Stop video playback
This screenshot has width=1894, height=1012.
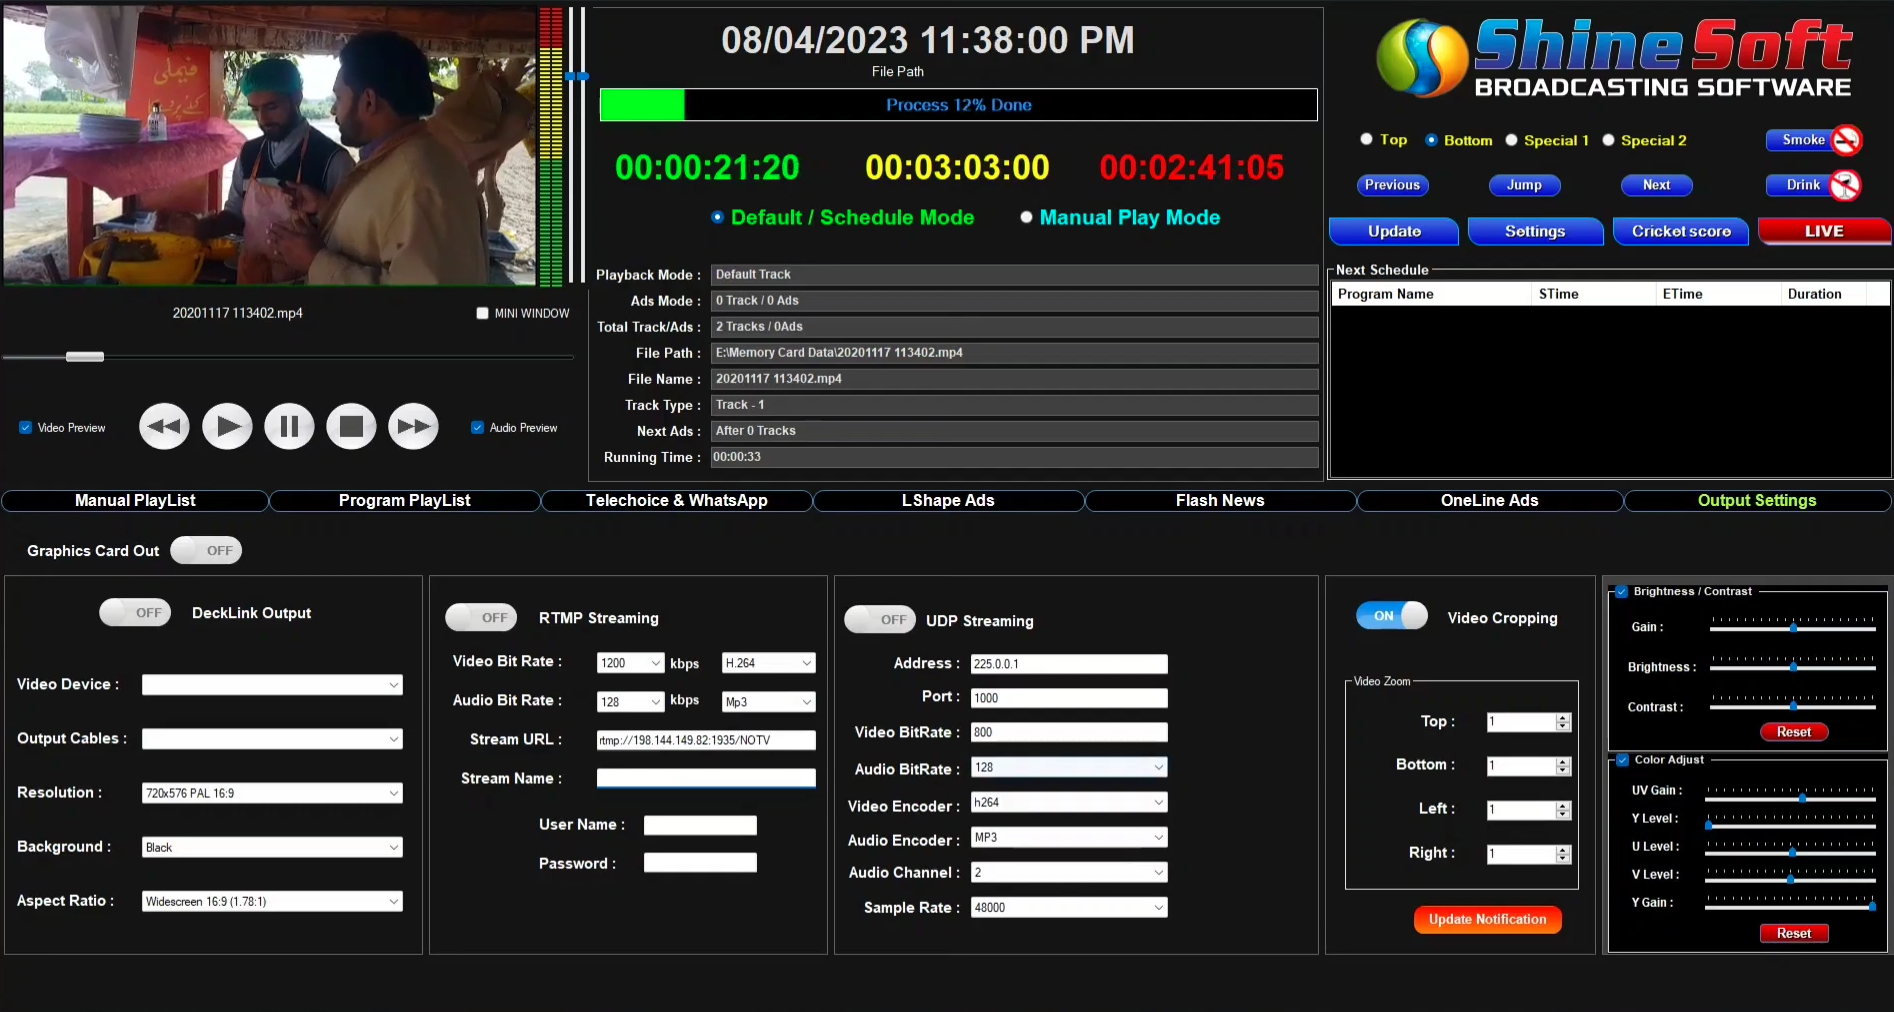coord(351,426)
